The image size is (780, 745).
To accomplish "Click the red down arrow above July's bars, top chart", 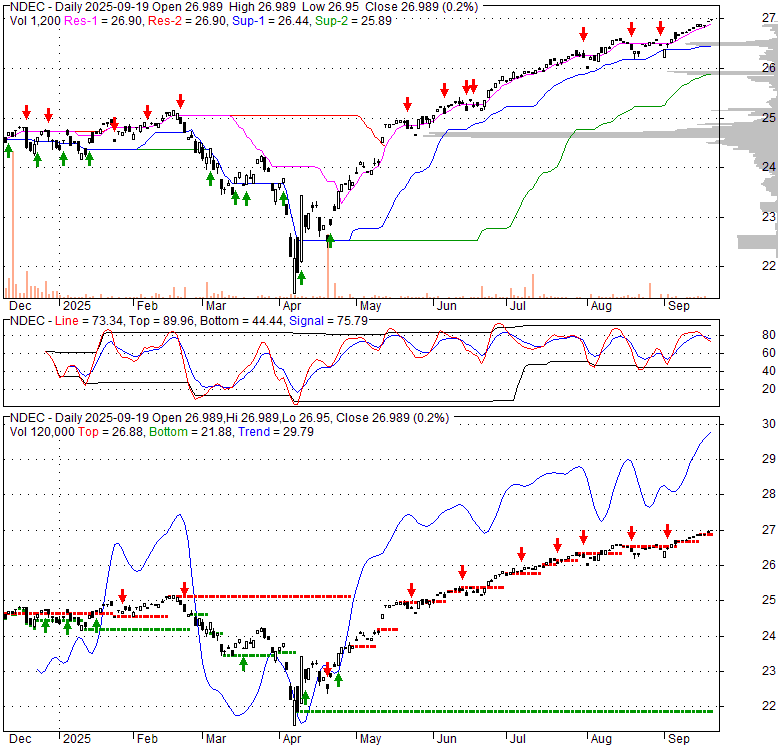I will click(583, 34).
